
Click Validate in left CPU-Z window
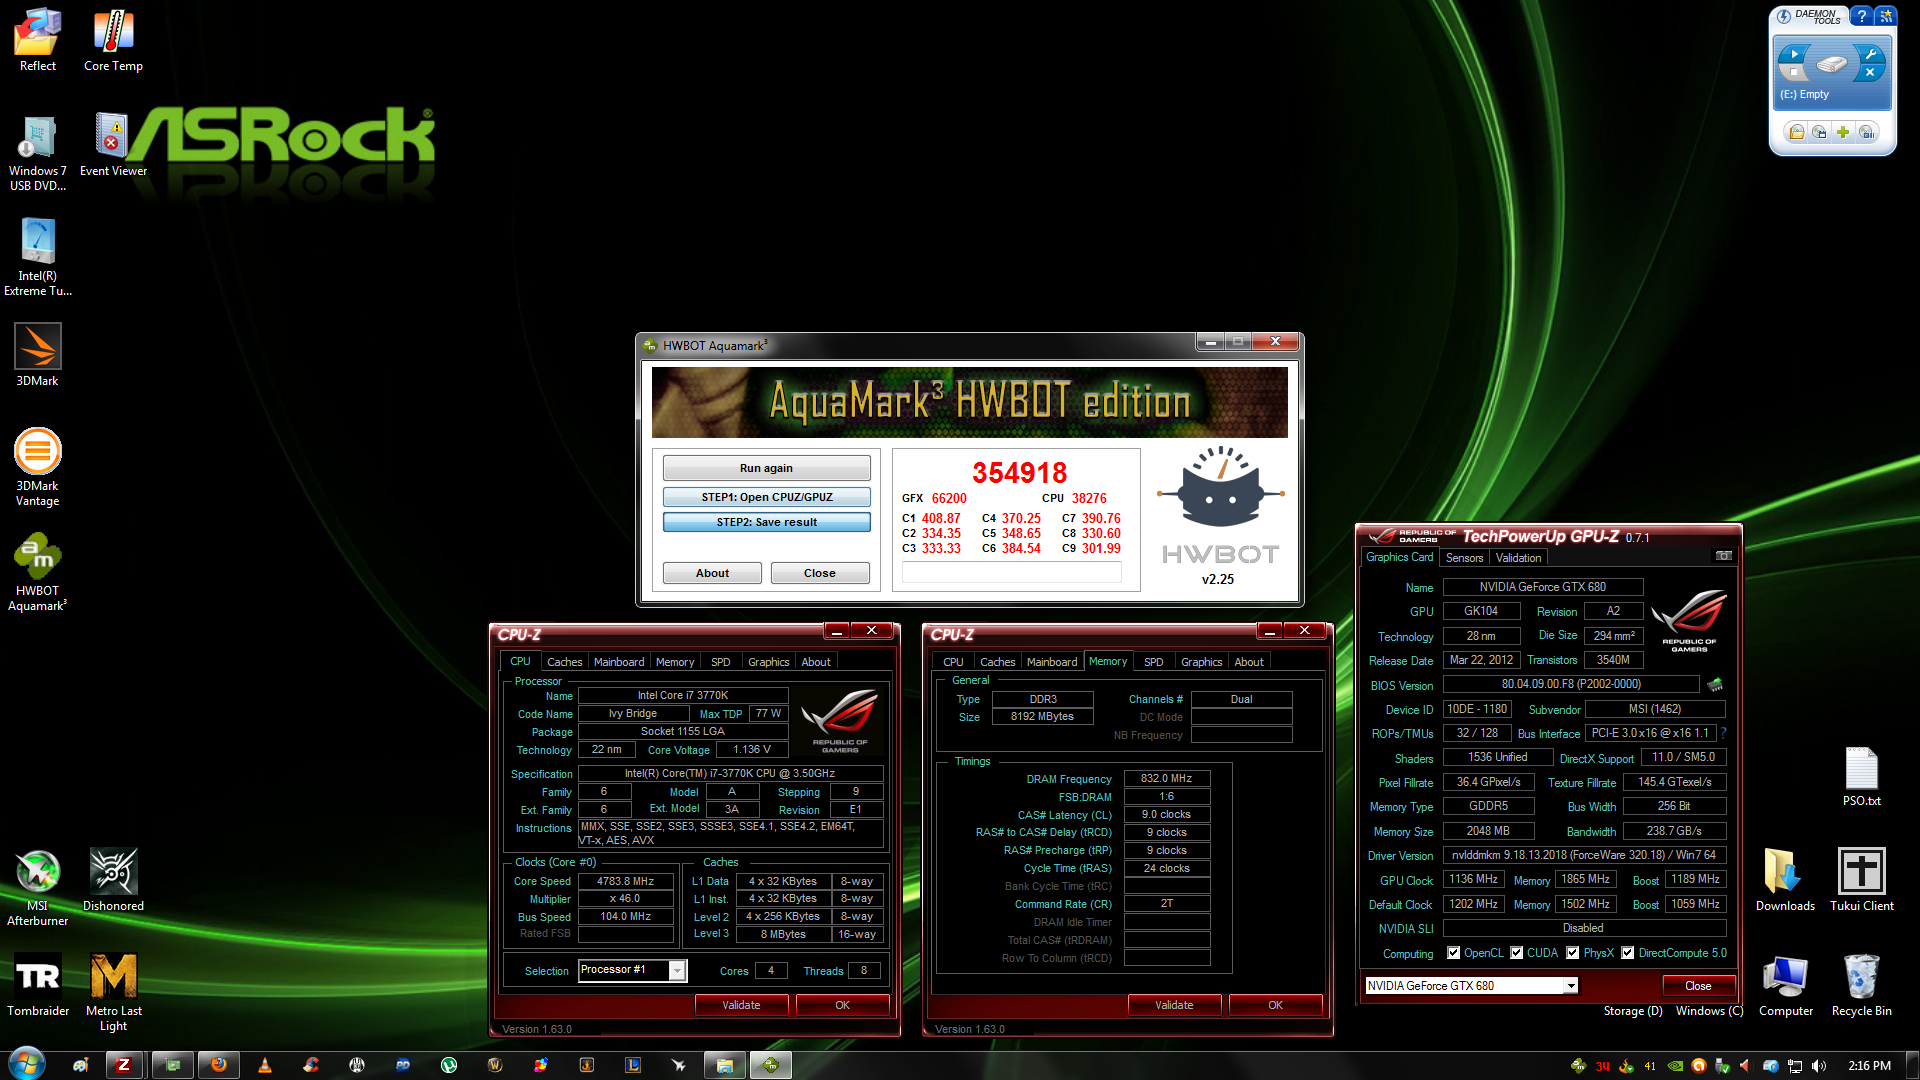[741, 1005]
